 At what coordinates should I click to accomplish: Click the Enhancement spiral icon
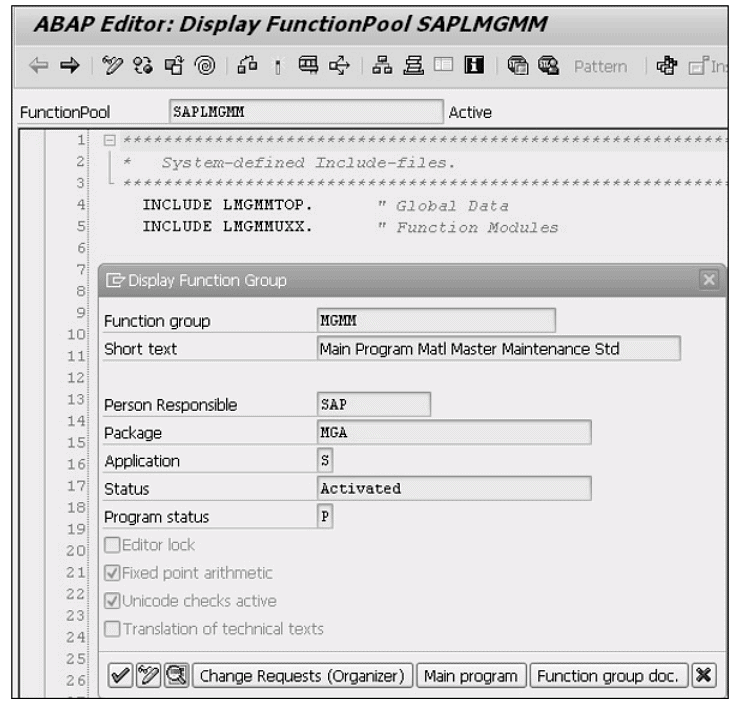click(x=205, y=66)
